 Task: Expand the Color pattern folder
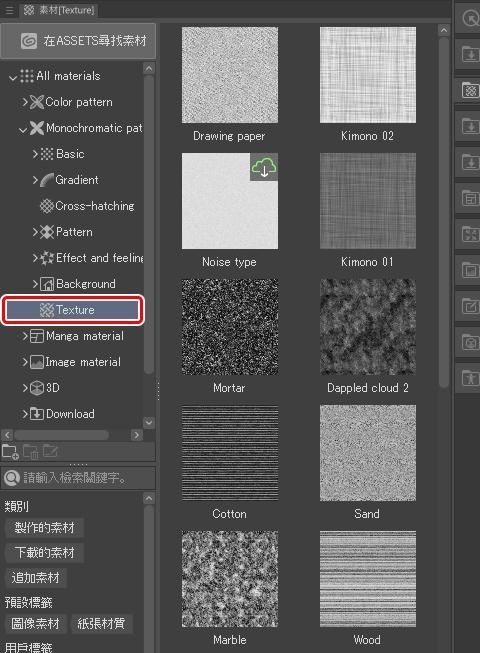25,102
